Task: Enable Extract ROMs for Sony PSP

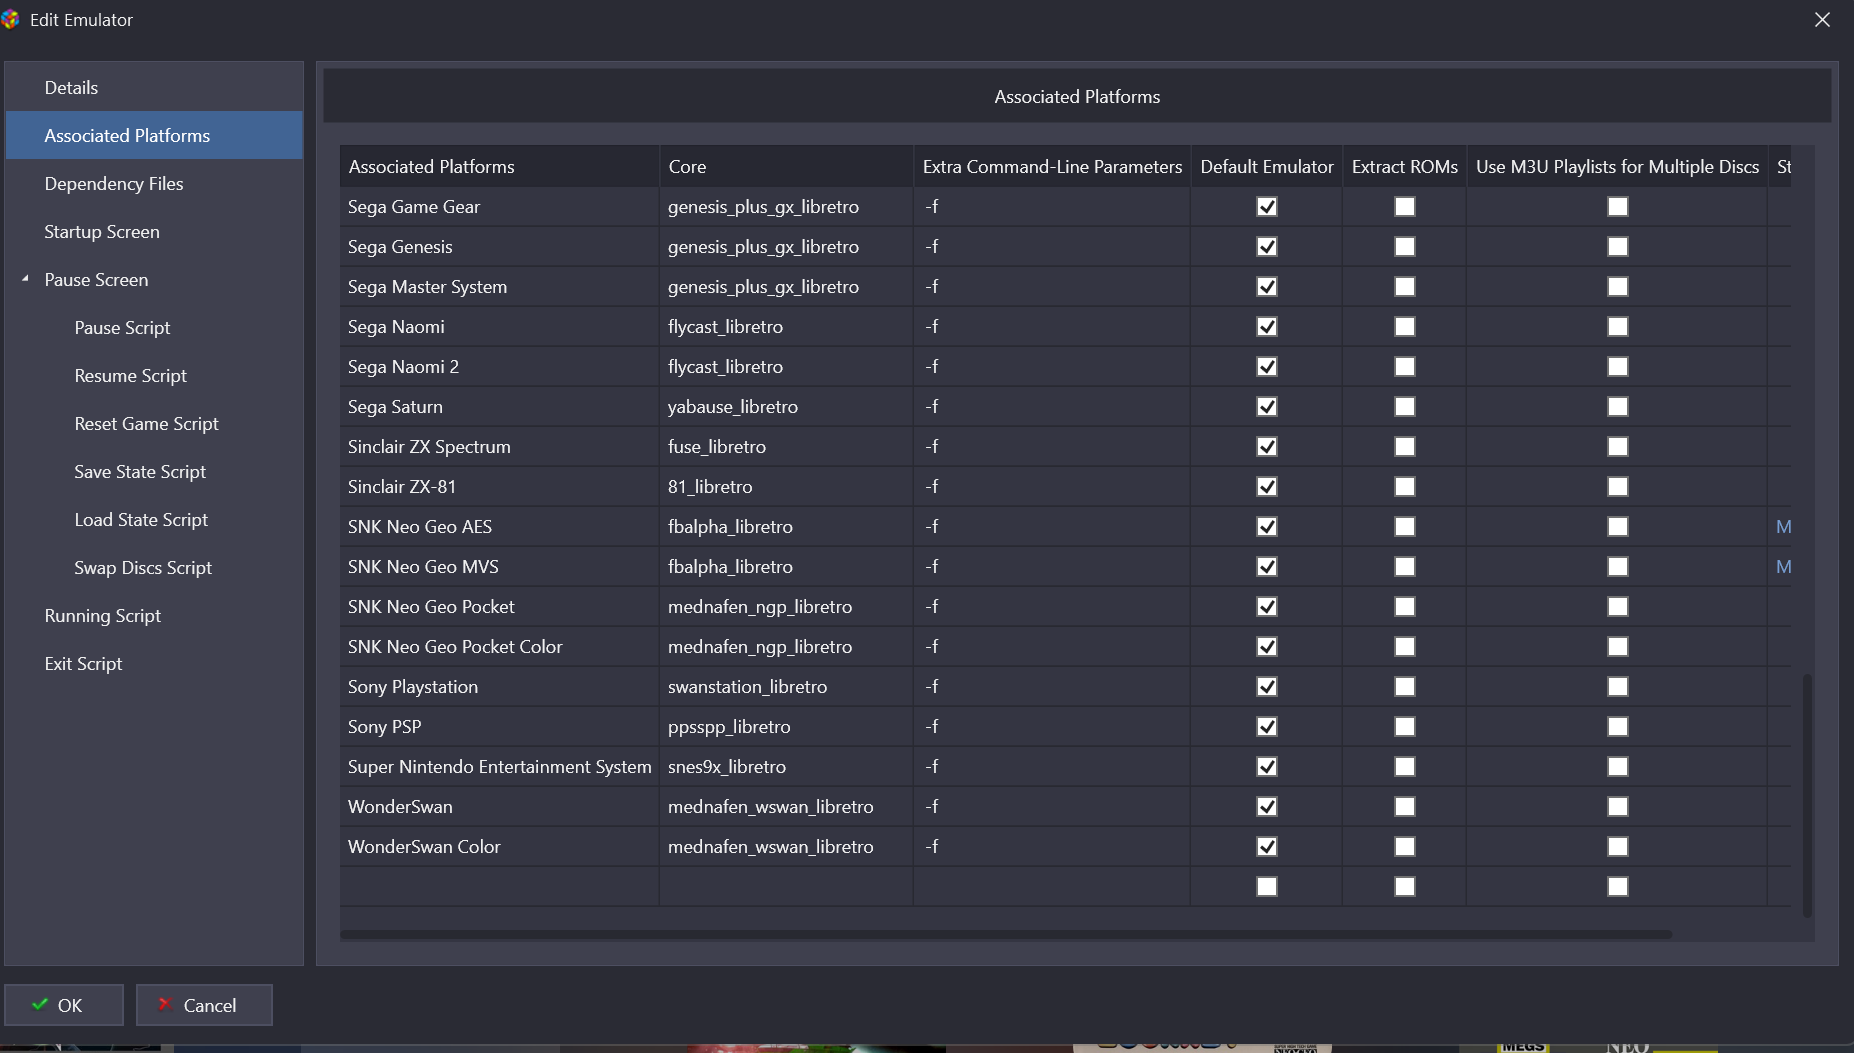Action: coord(1405,726)
